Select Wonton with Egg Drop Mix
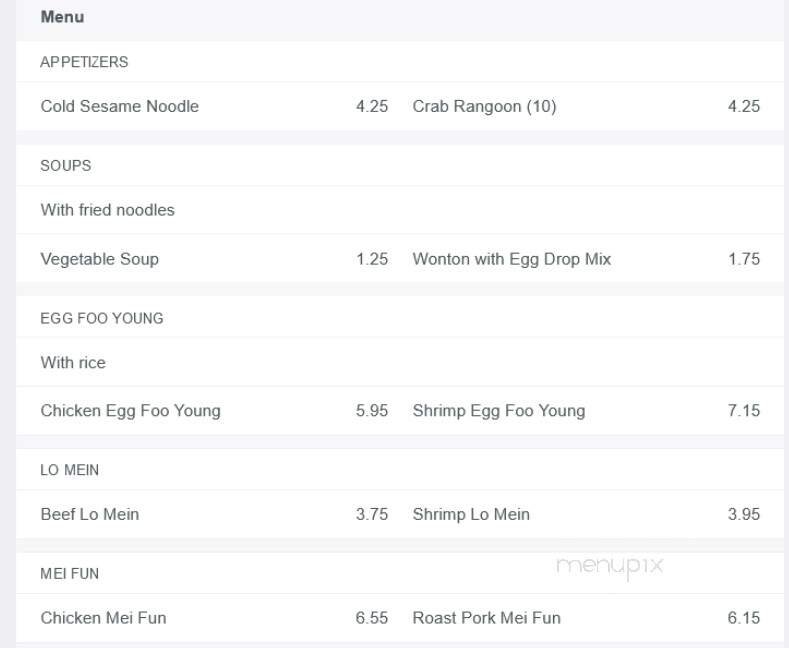This screenshot has height=648, width=789. (511, 259)
